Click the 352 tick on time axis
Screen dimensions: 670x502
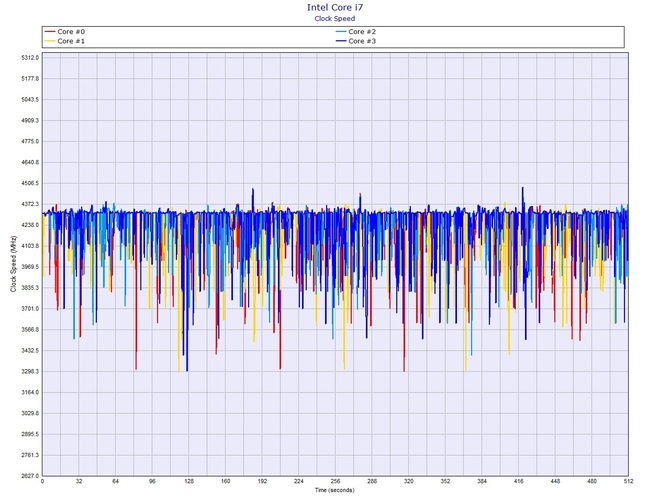(x=445, y=481)
